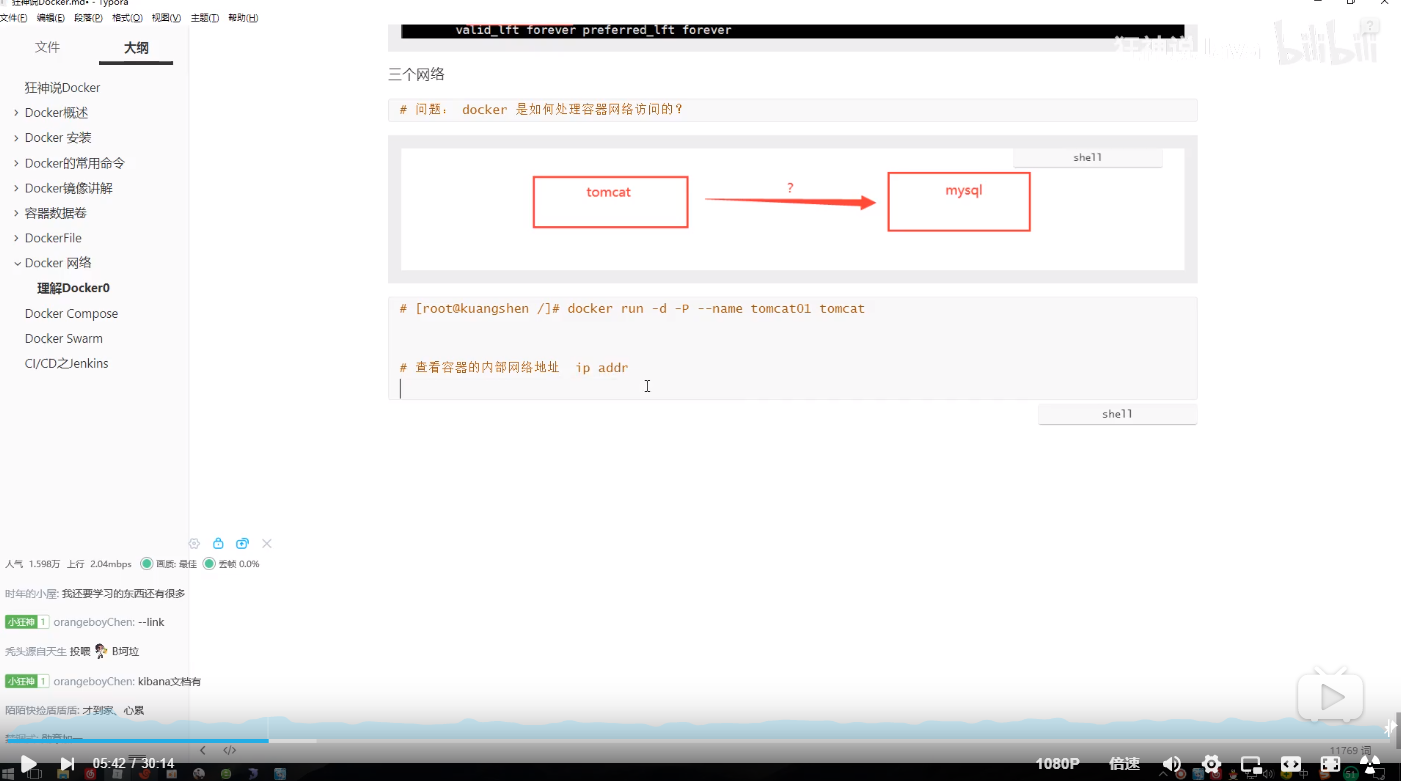Viewport: 1401px width, 781px height.
Task: Go to CI/CD之Jenkins outline entry
Action: [x=66, y=364]
